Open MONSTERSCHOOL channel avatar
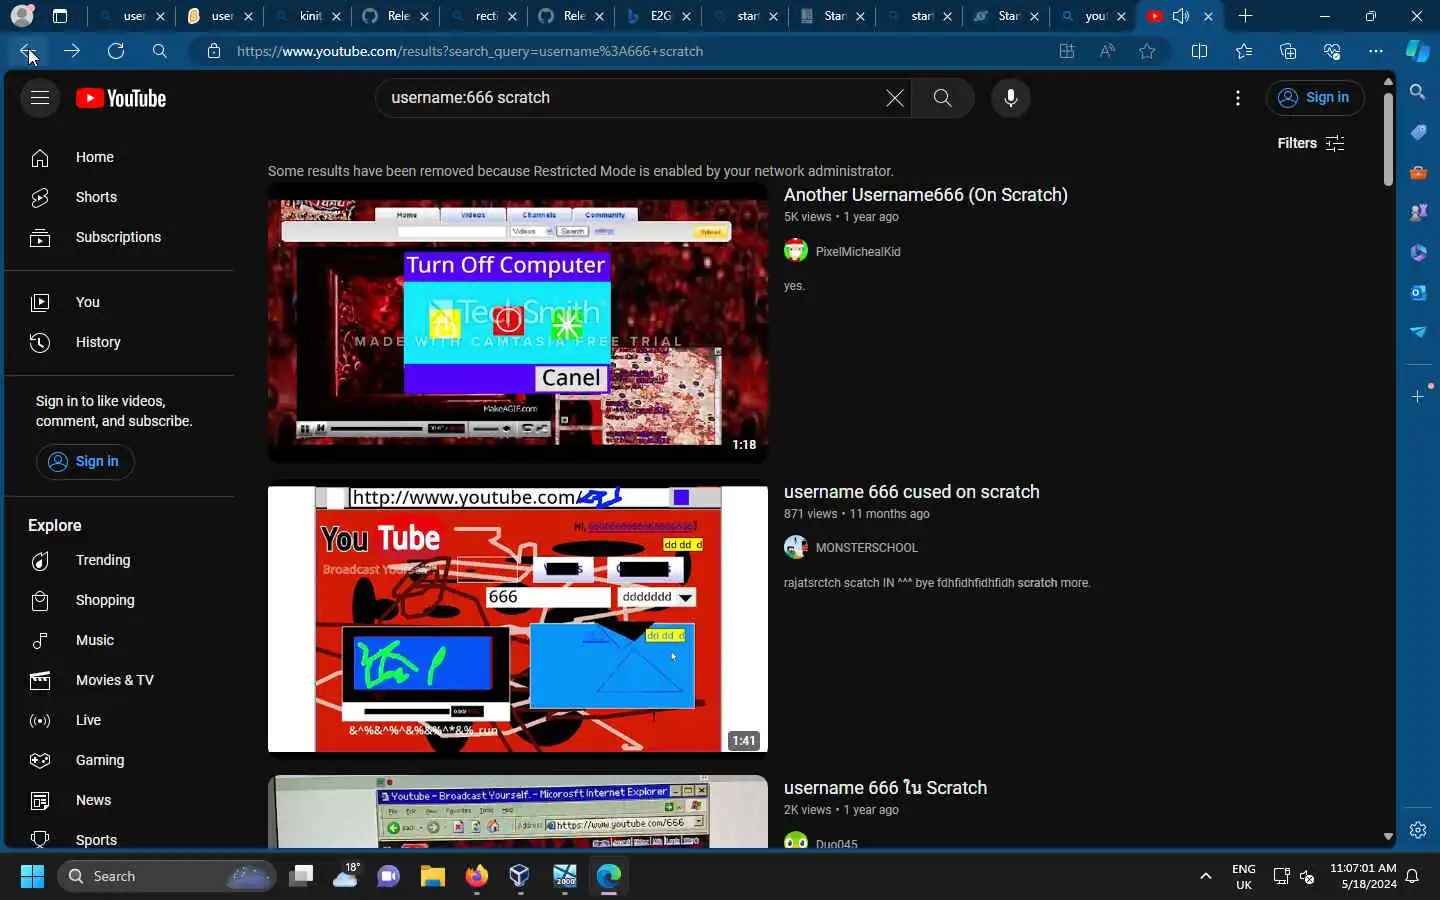1440x900 pixels. pyautogui.click(x=796, y=547)
